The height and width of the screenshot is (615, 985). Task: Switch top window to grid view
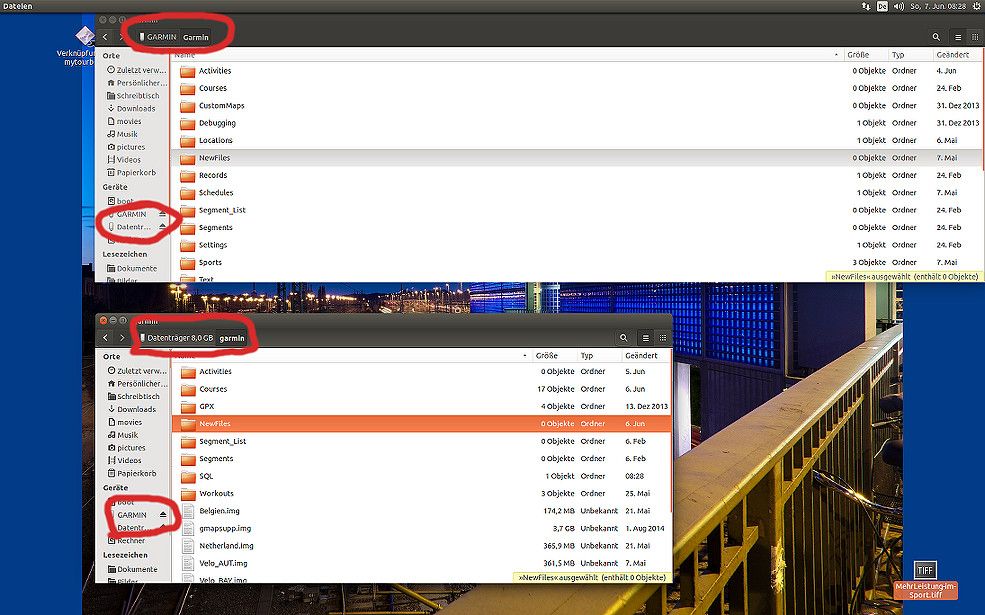click(x=974, y=37)
